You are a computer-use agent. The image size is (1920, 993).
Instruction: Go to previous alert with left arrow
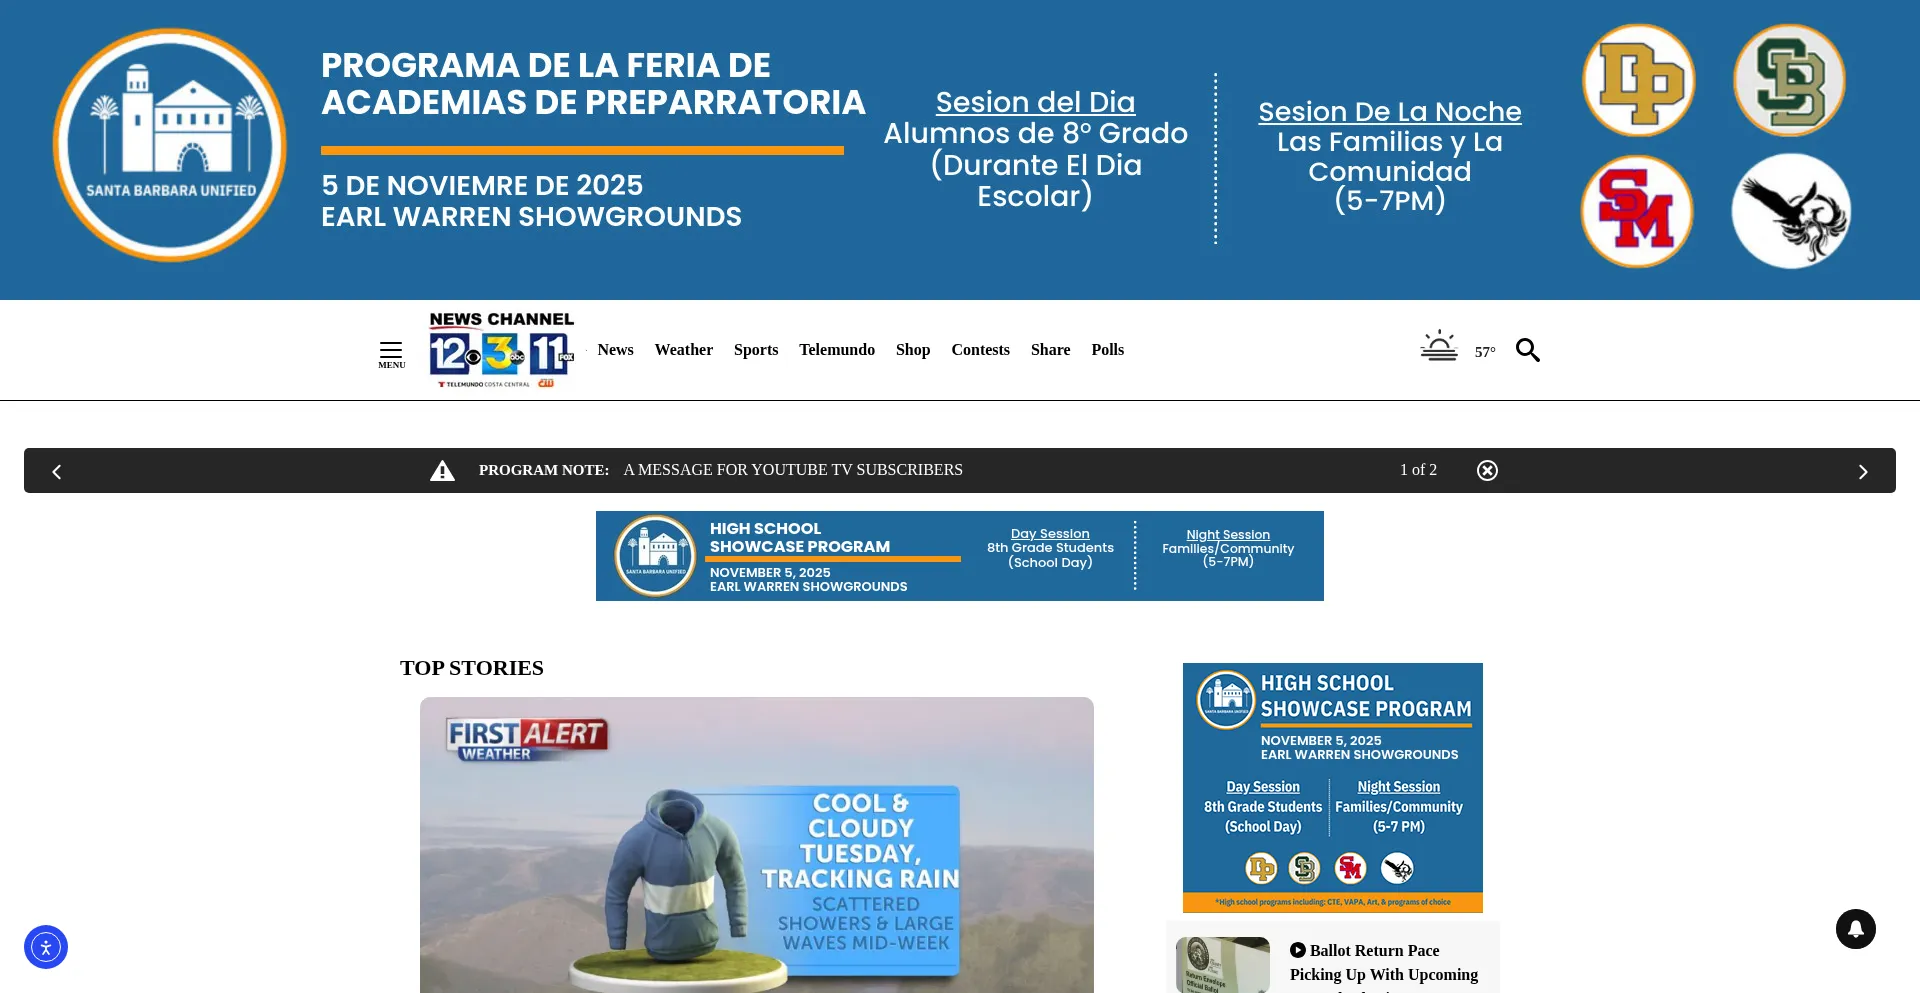(57, 472)
